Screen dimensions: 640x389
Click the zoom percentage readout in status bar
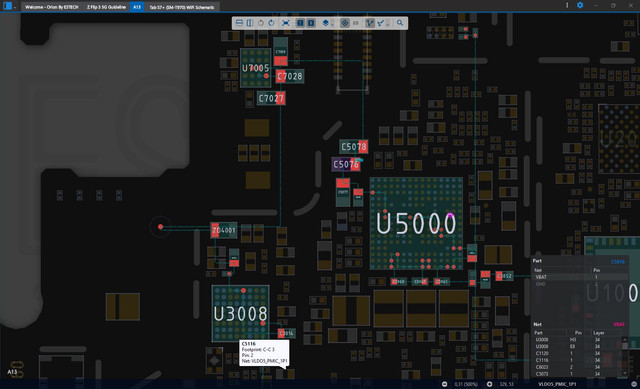466,385
